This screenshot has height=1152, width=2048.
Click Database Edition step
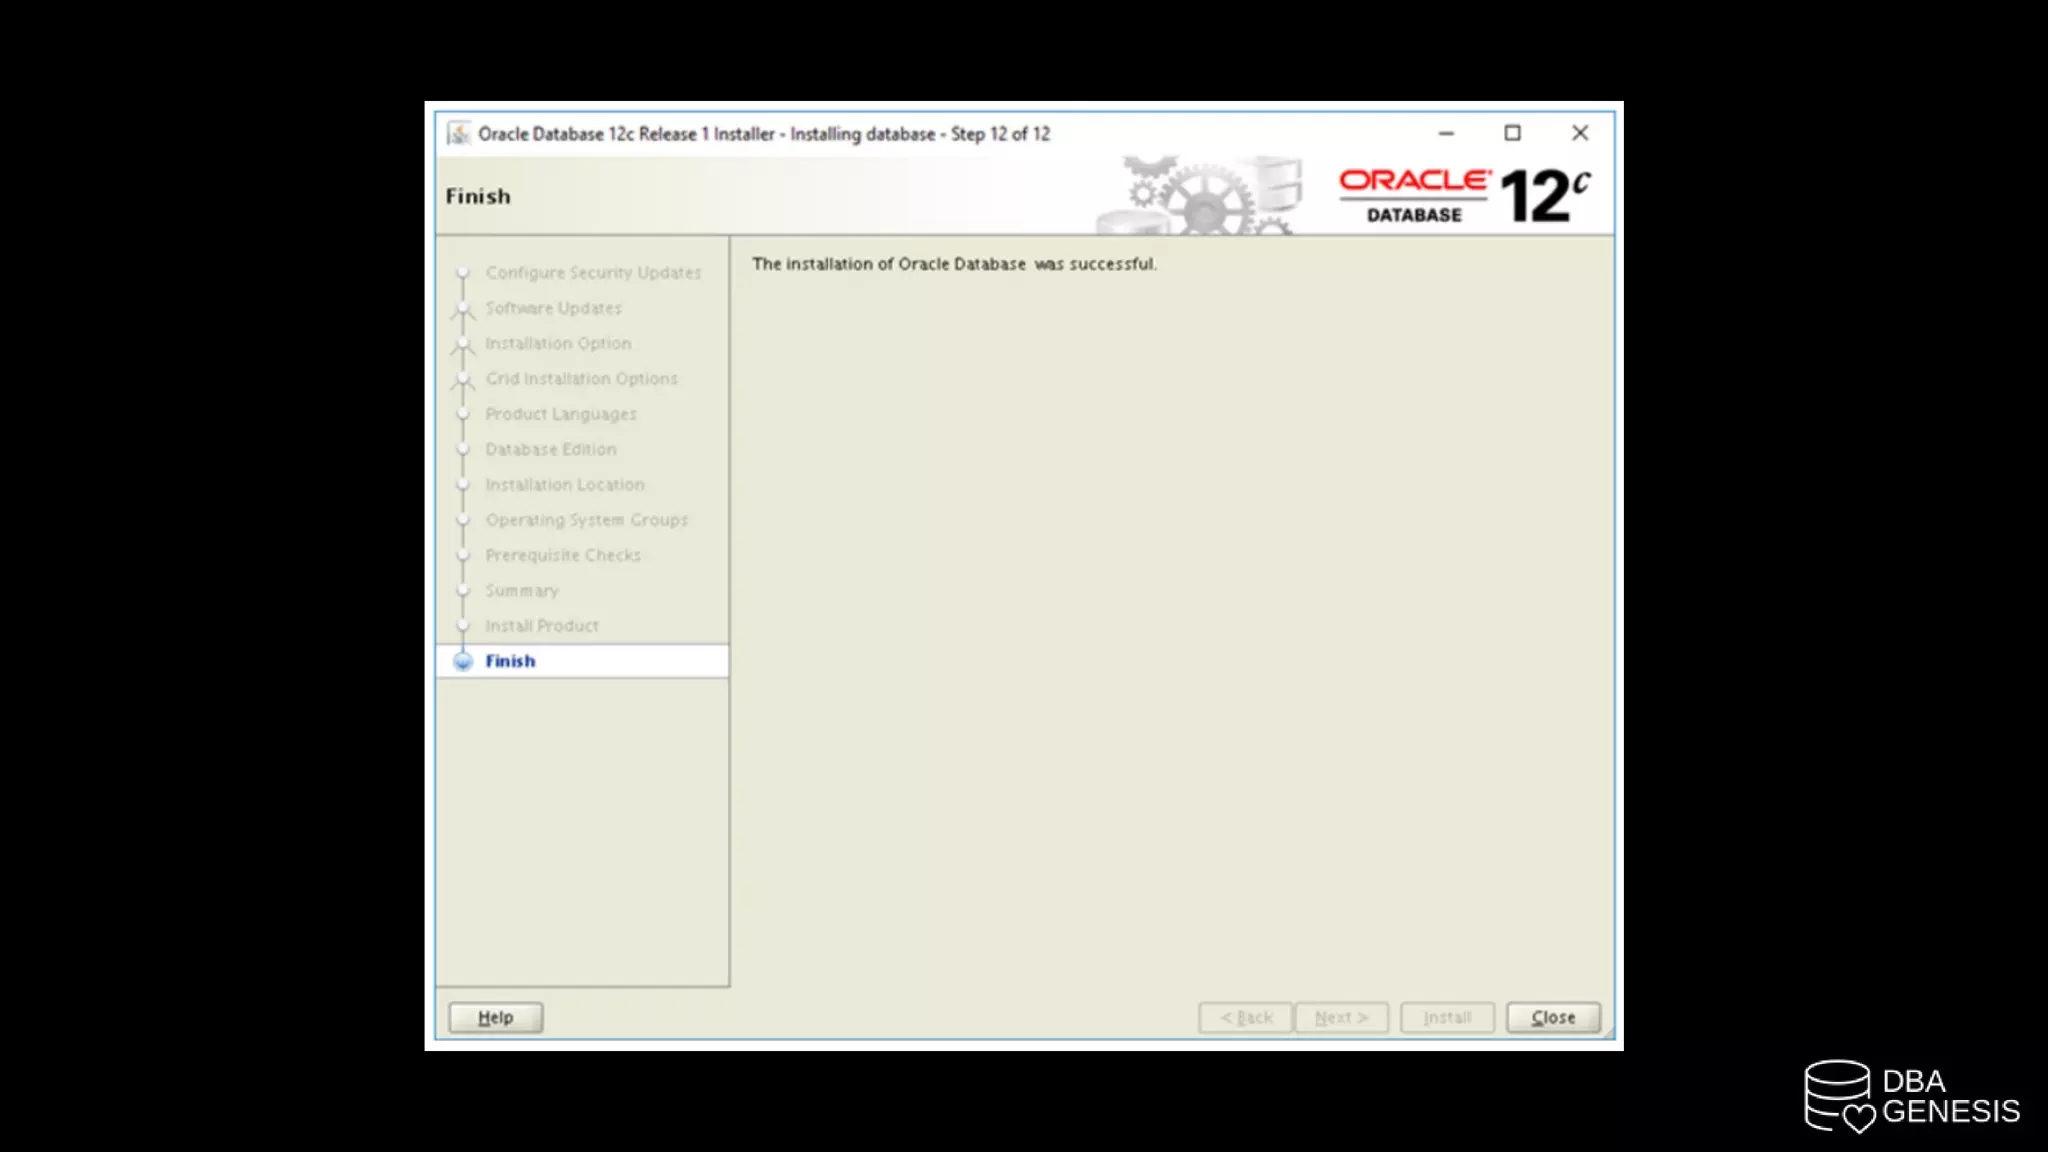tap(550, 449)
